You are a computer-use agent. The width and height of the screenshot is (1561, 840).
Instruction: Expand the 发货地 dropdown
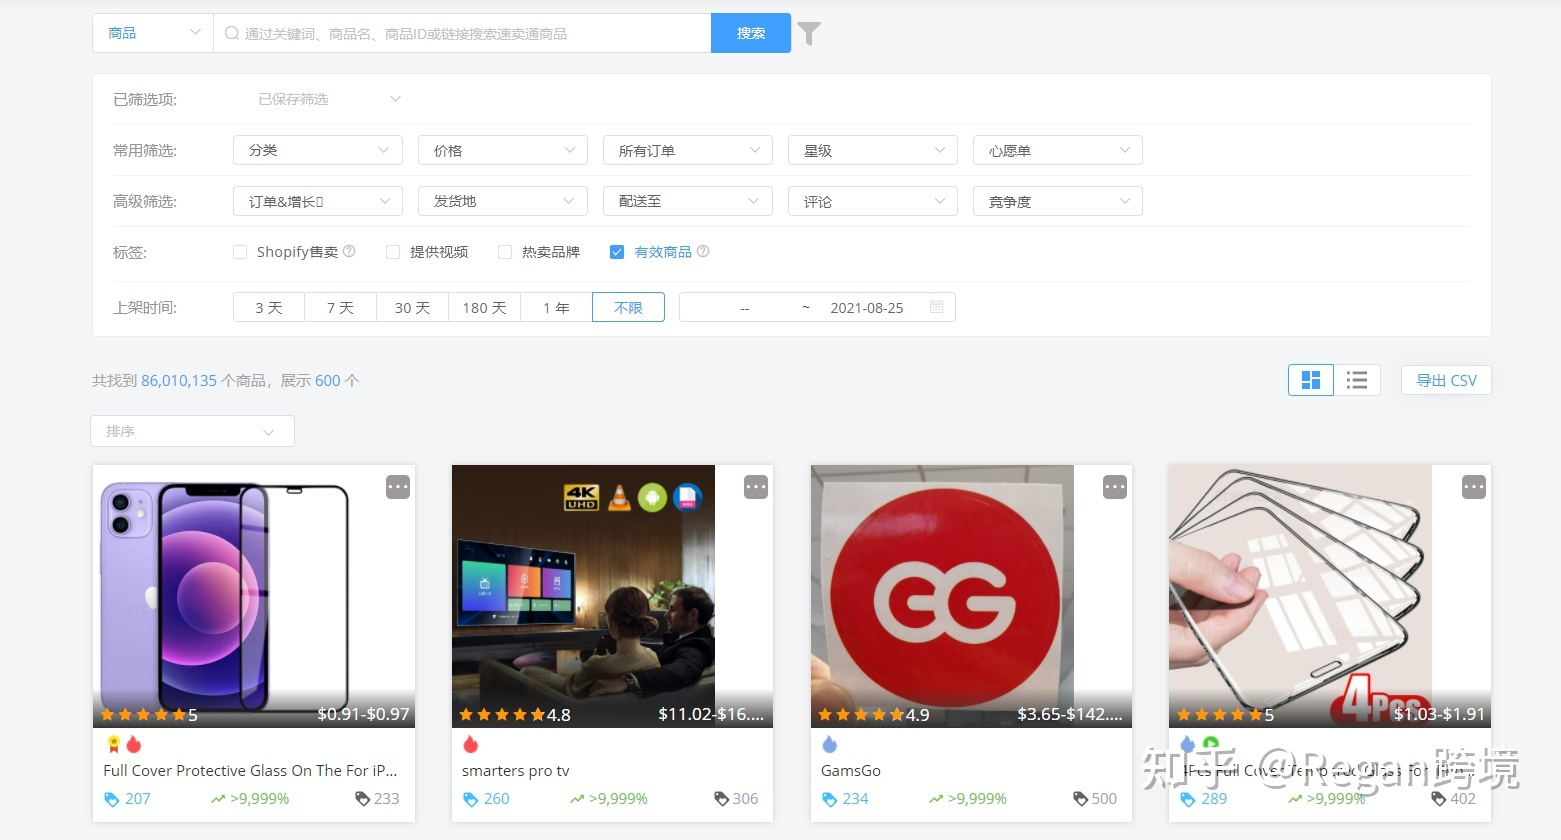tap(502, 200)
